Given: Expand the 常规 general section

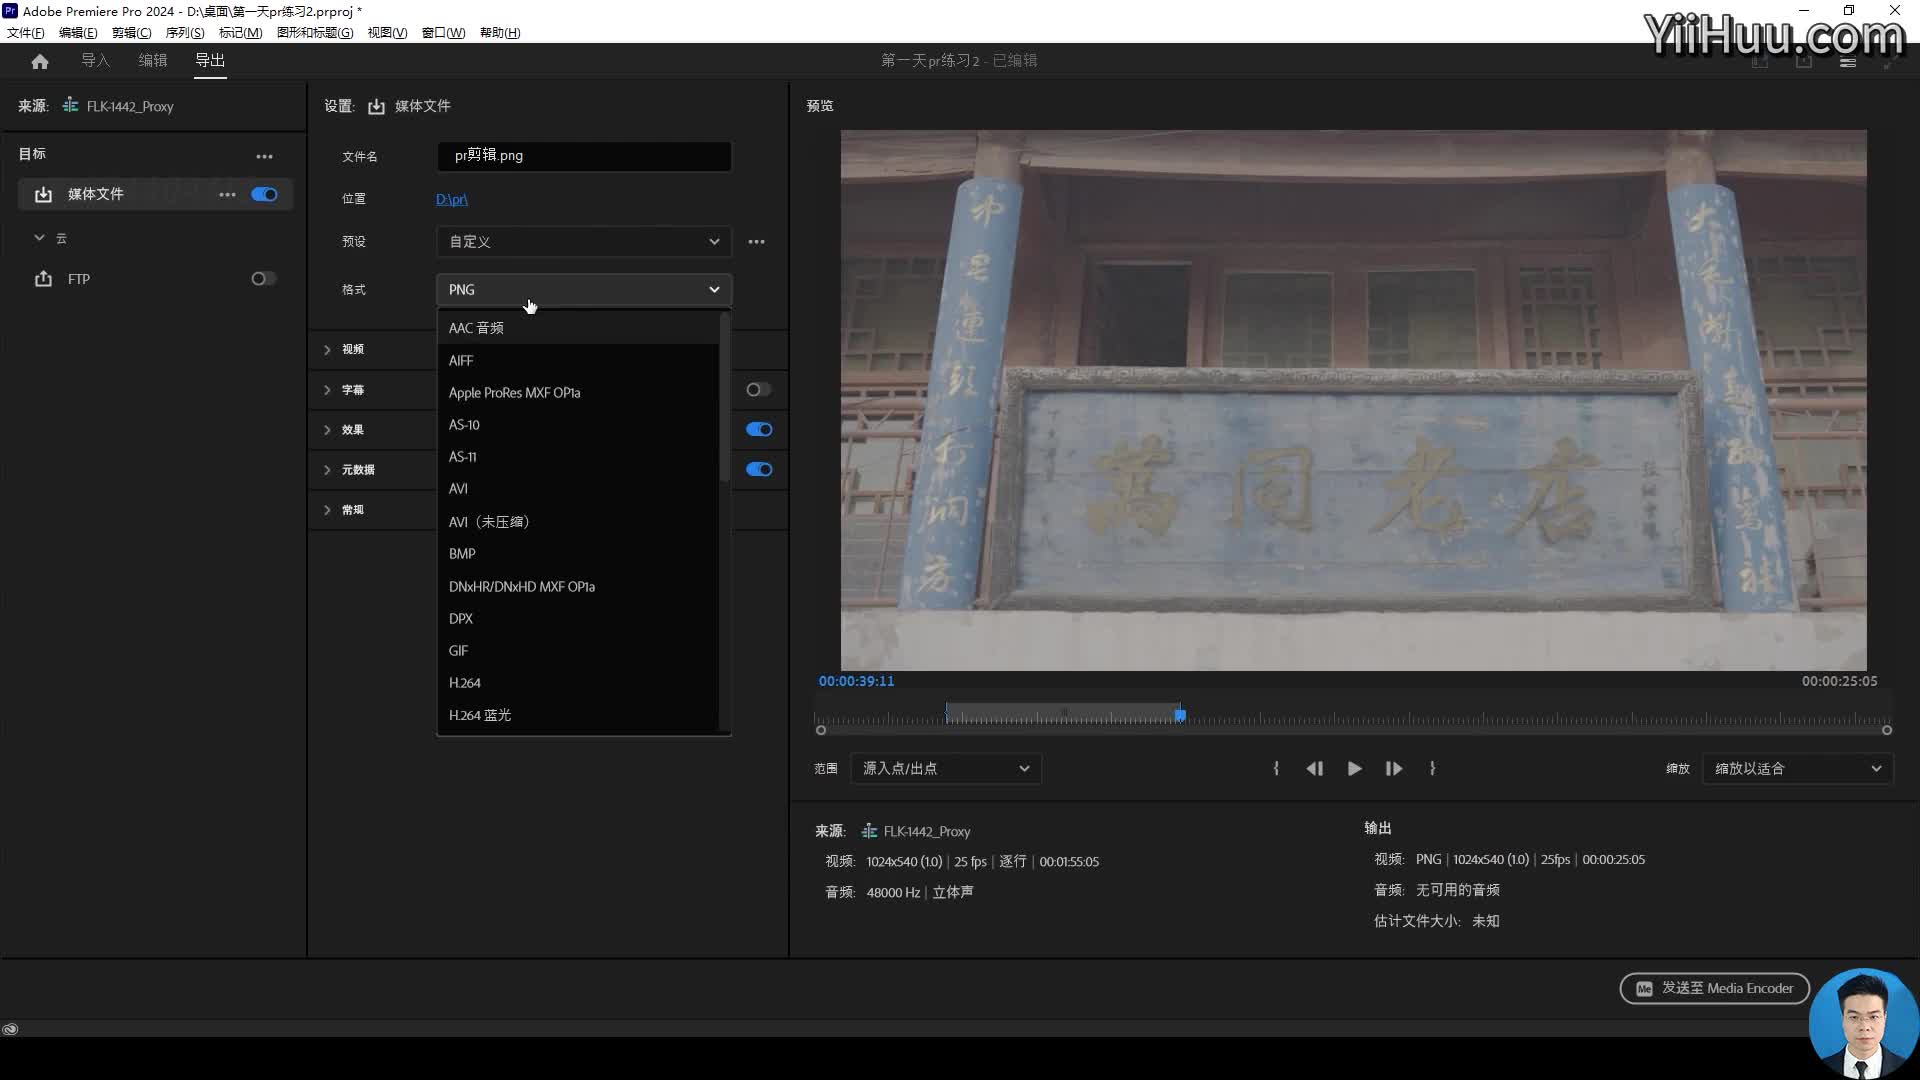Looking at the screenshot, I should (x=327, y=510).
